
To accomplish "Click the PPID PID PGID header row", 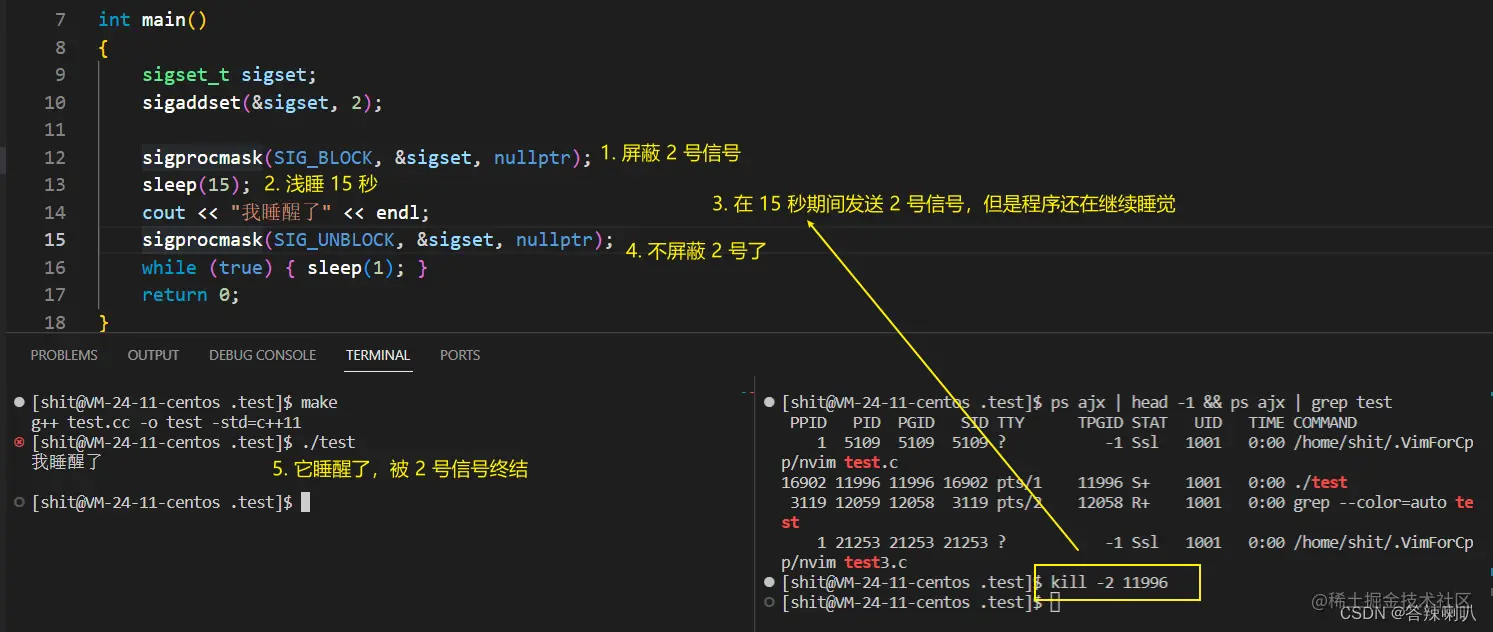I will [x=1073, y=422].
